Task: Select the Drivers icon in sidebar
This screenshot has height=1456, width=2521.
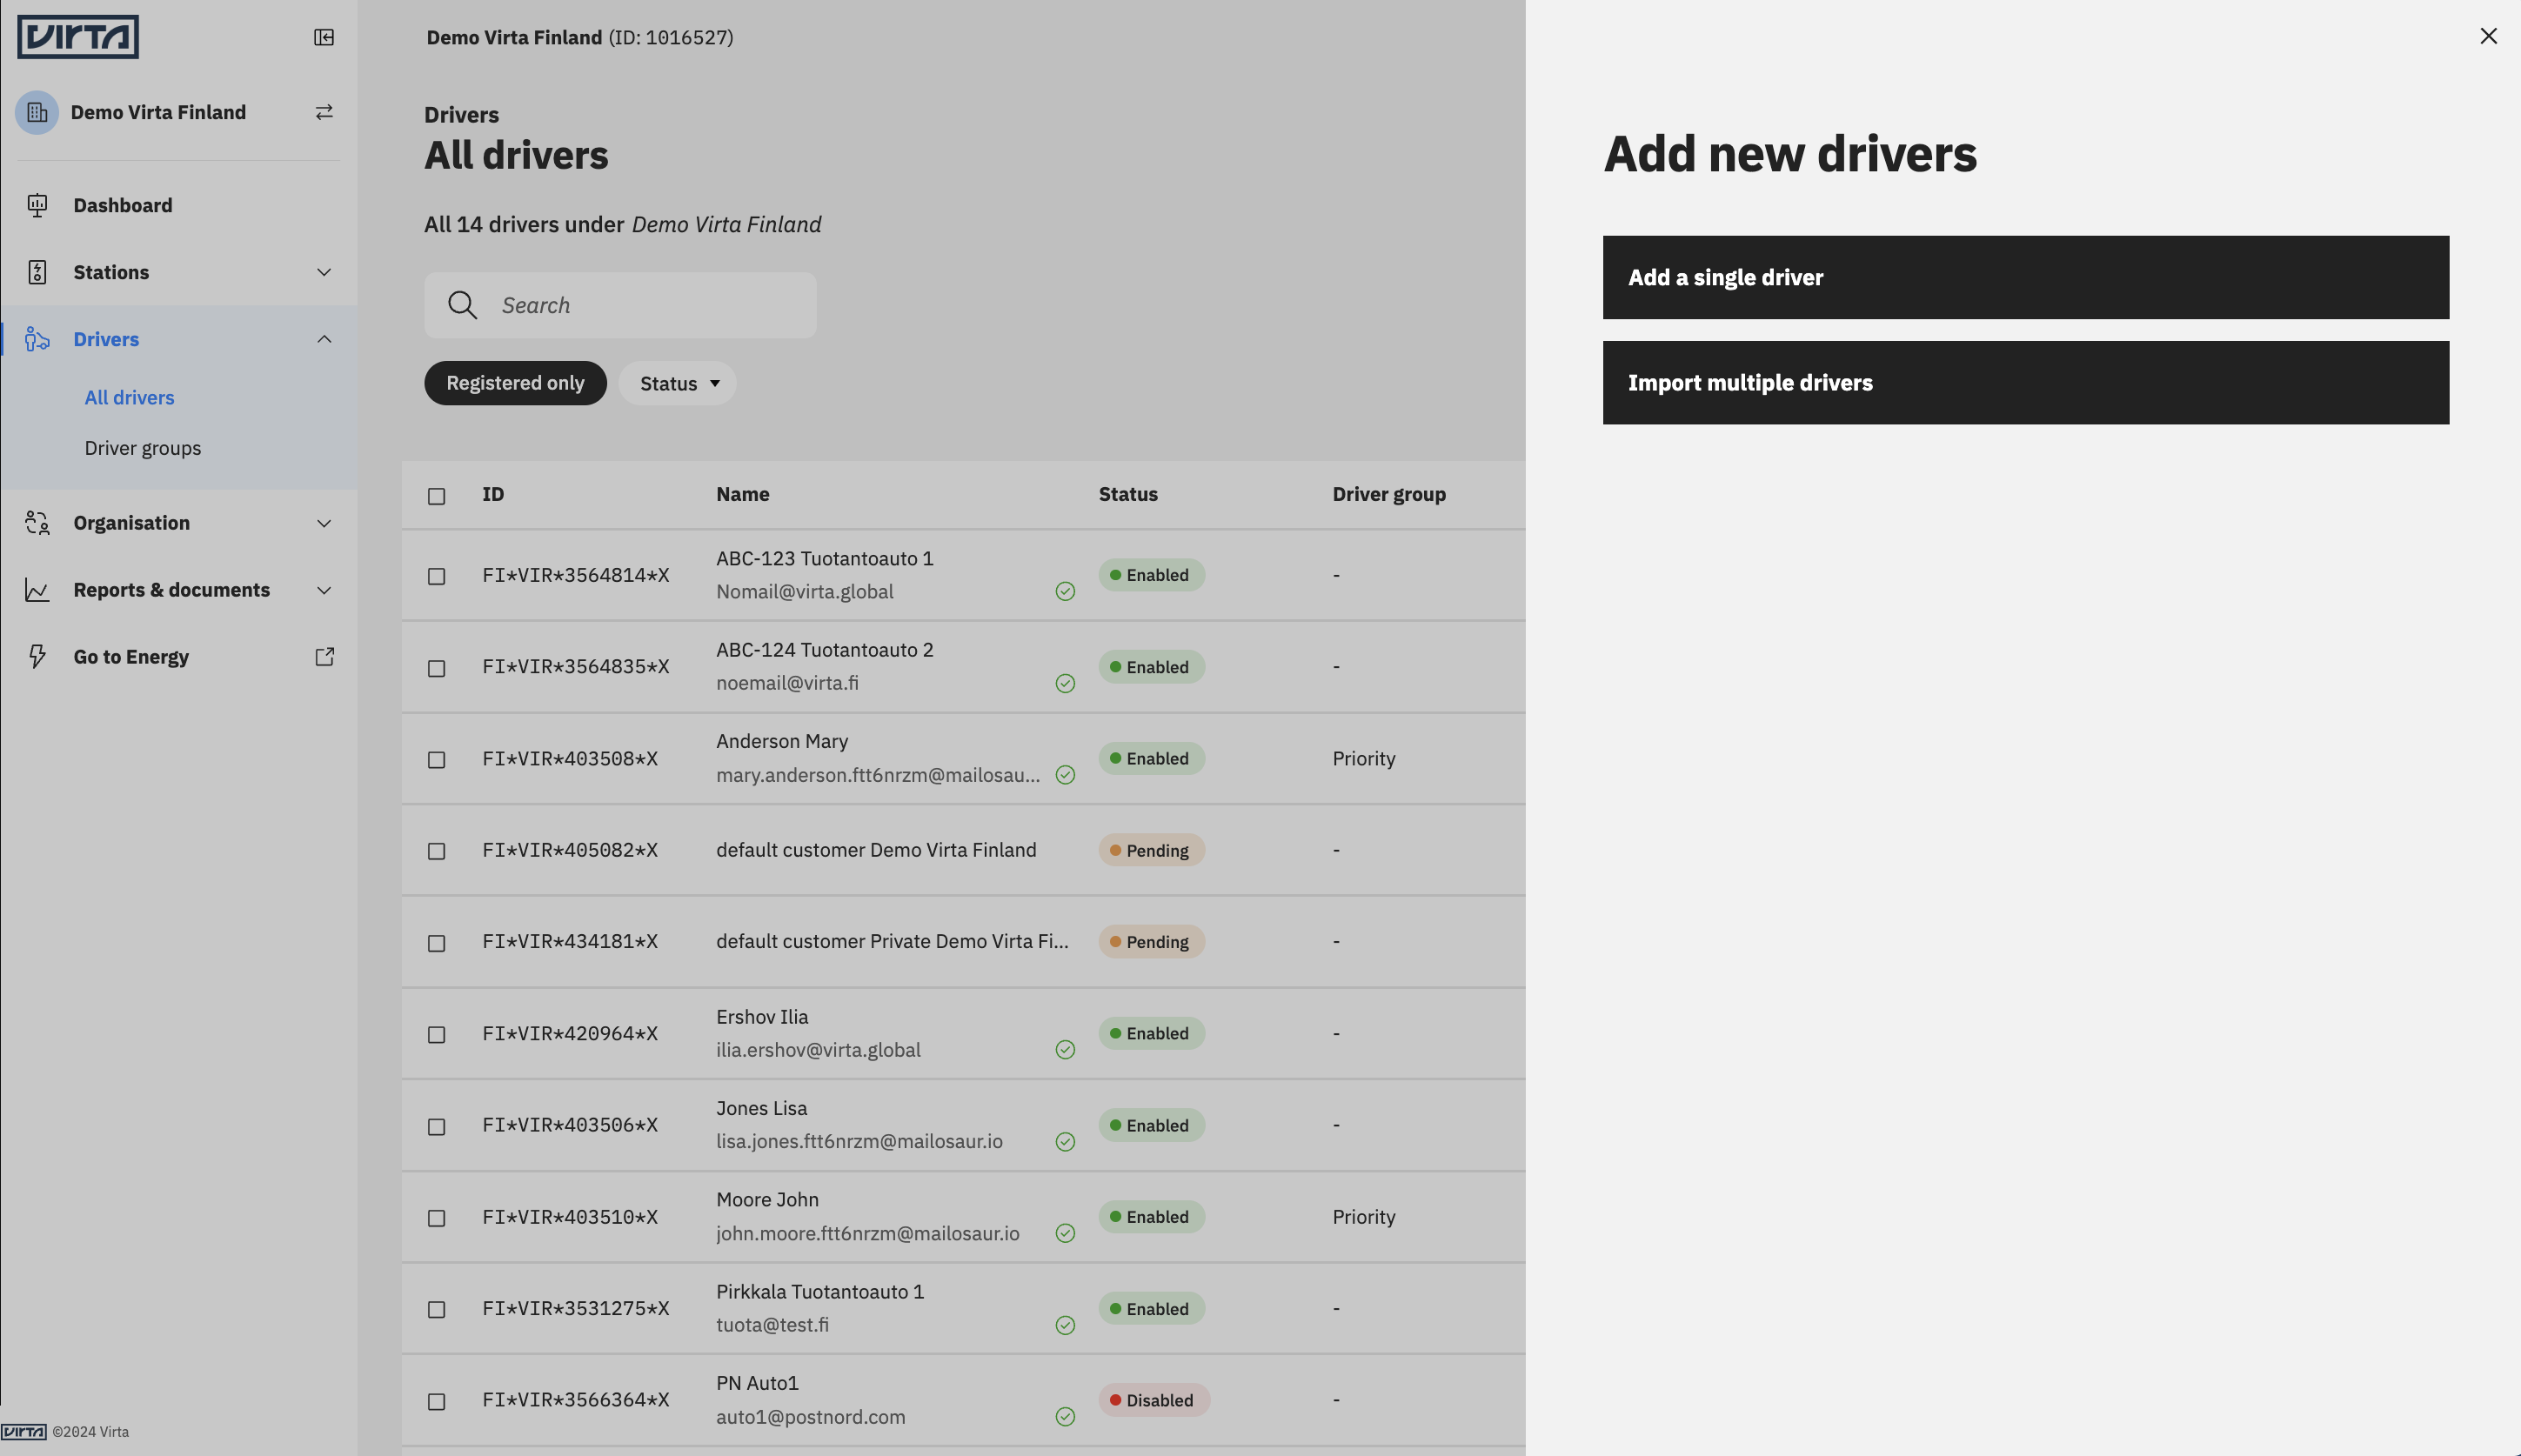Action: tap(37, 339)
